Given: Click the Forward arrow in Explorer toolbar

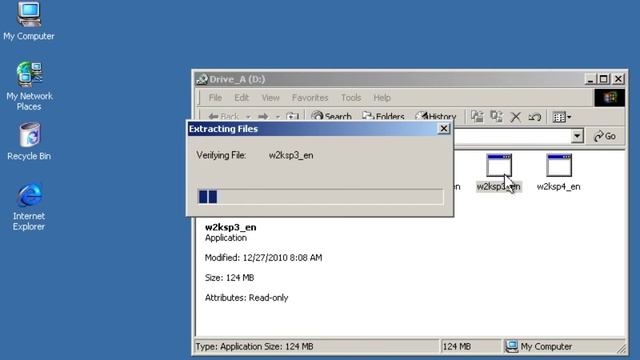Looking at the screenshot, I should click(x=263, y=117).
